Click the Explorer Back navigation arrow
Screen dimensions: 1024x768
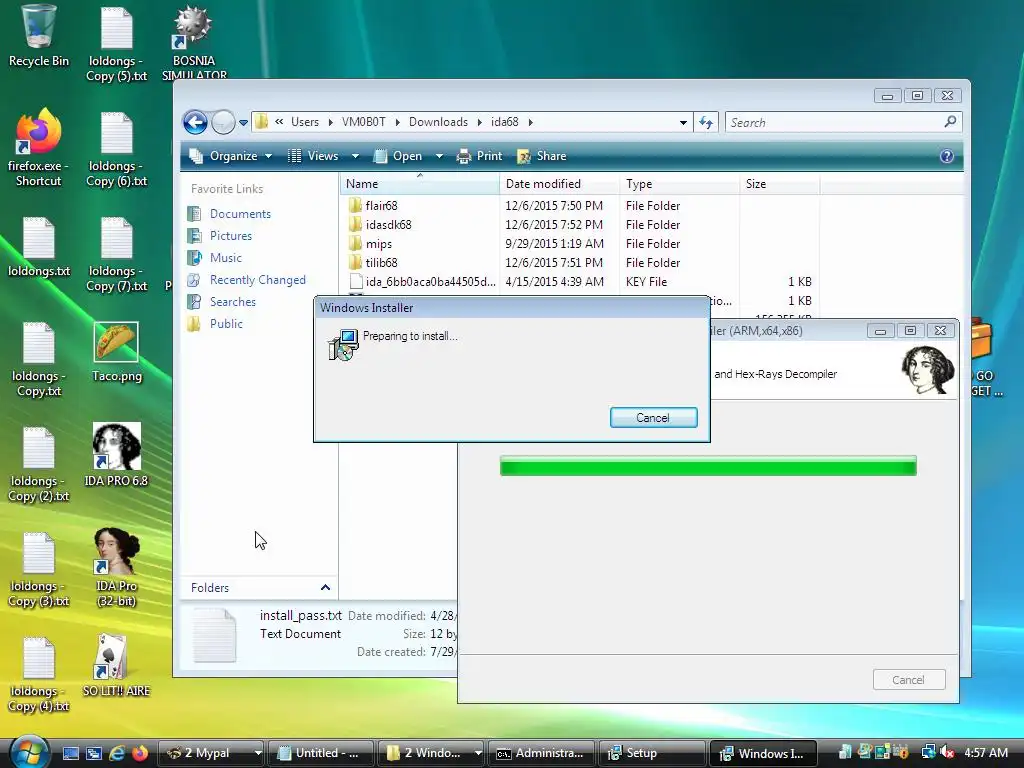point(195,122)
